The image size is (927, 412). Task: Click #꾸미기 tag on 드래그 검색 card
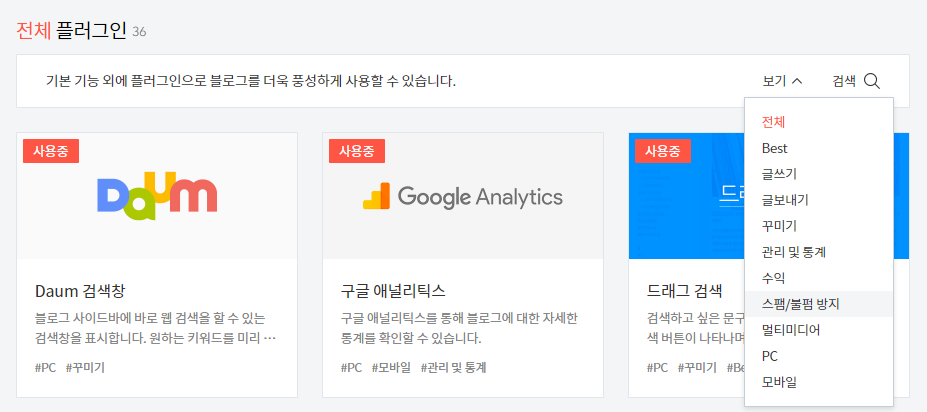(x=698, y=368)
